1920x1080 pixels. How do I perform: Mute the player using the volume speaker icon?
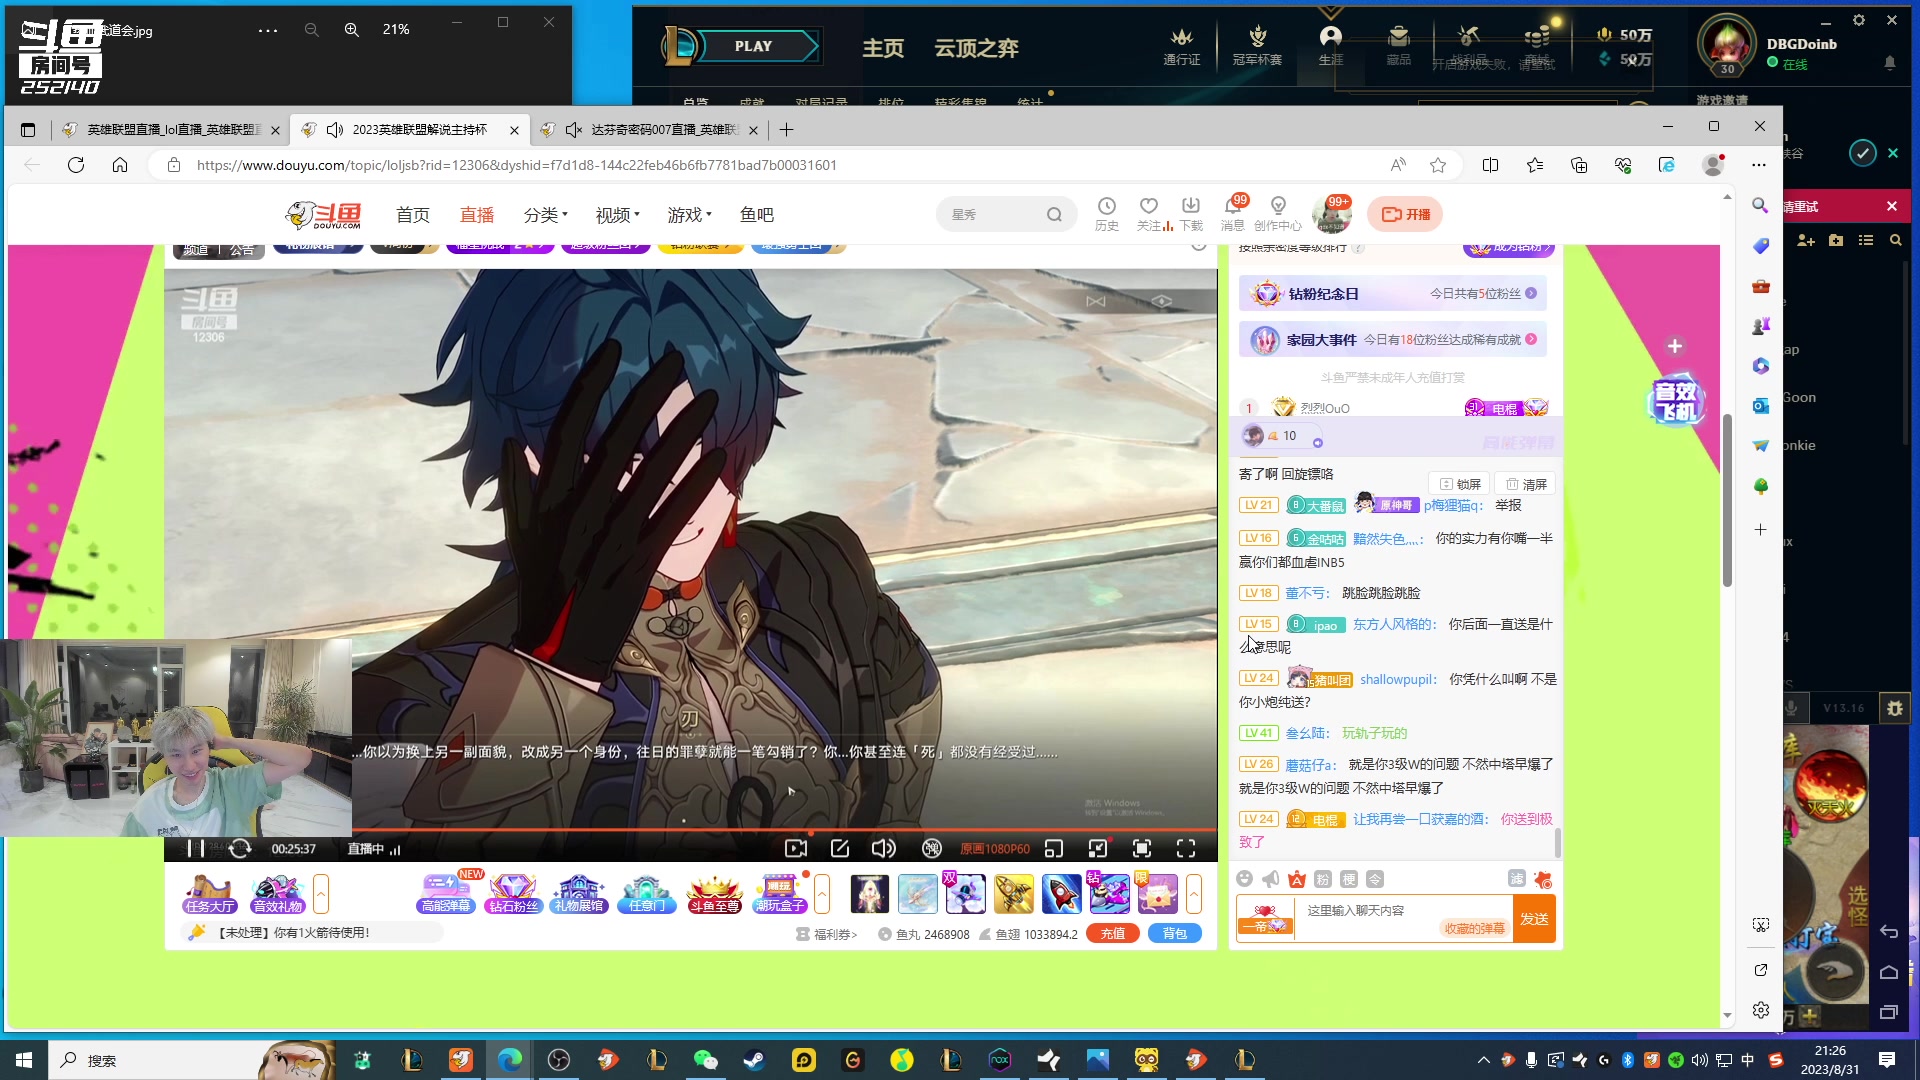coord(884,848)
